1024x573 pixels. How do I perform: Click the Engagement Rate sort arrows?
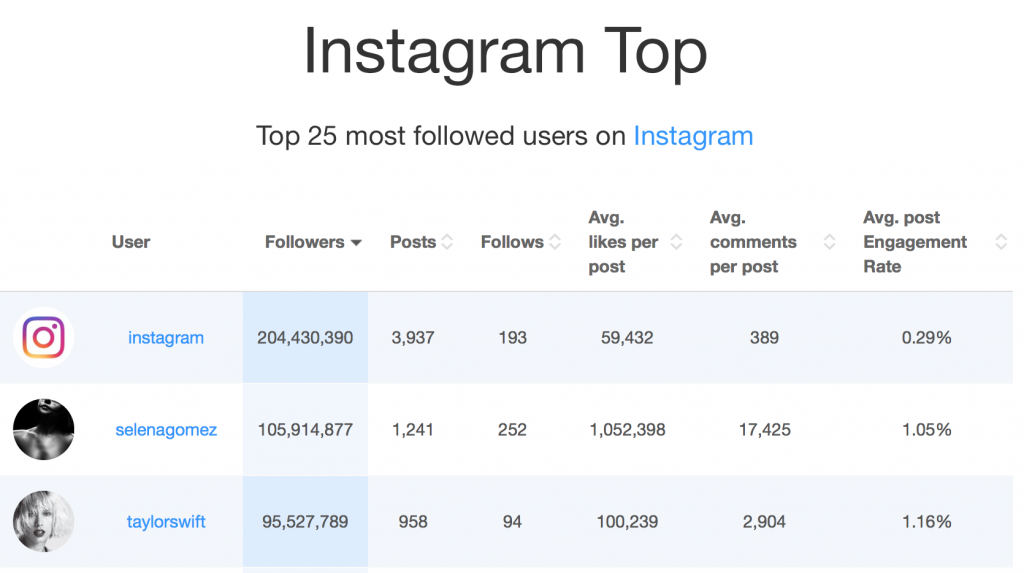click(1001, 242)
